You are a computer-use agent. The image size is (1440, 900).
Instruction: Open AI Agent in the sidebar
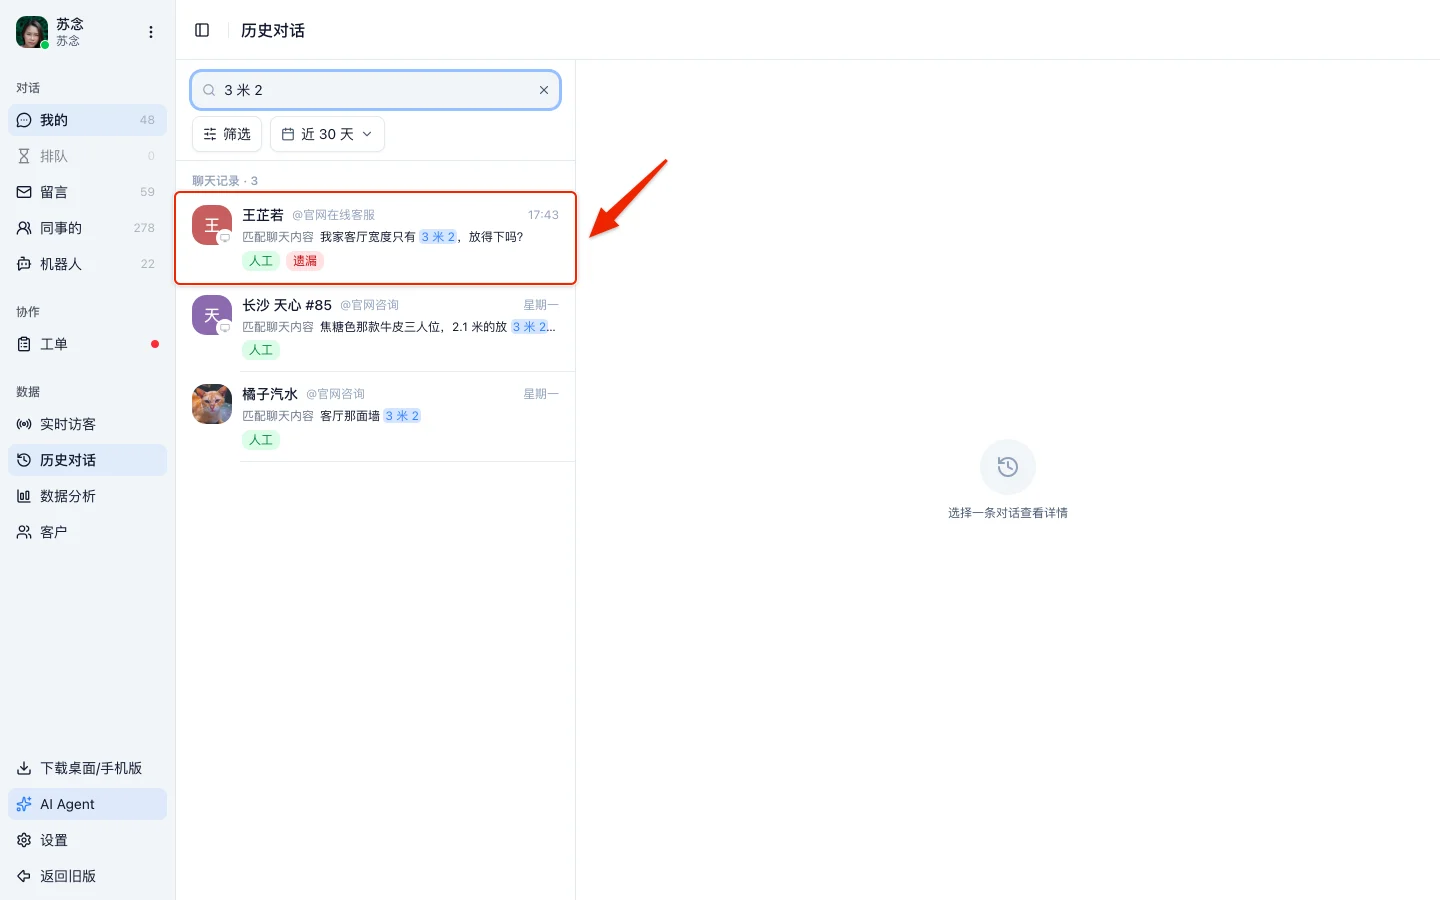click(x=87, y=804)
